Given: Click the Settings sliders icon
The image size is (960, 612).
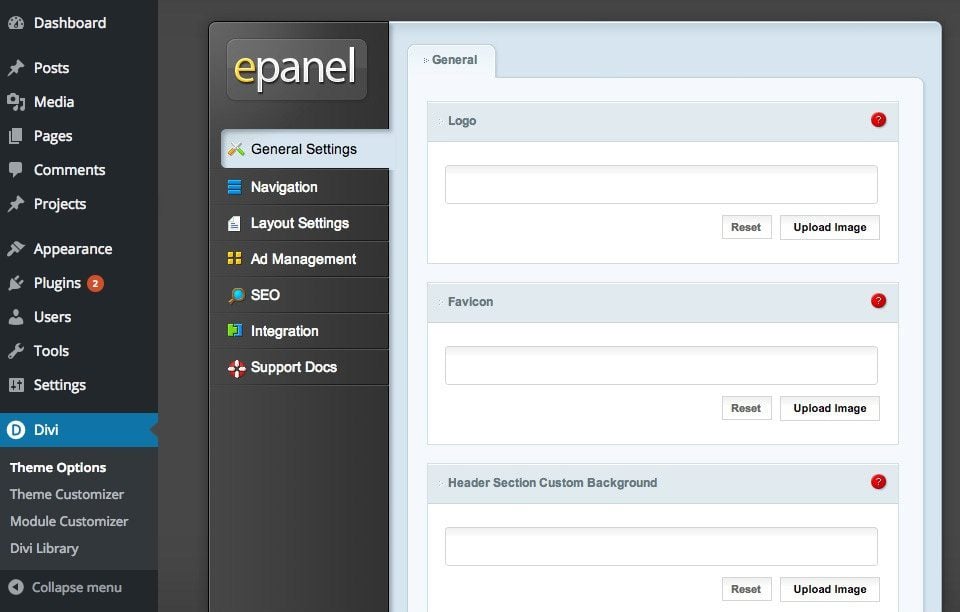Looking at the screenshot, I should [16, 385].
